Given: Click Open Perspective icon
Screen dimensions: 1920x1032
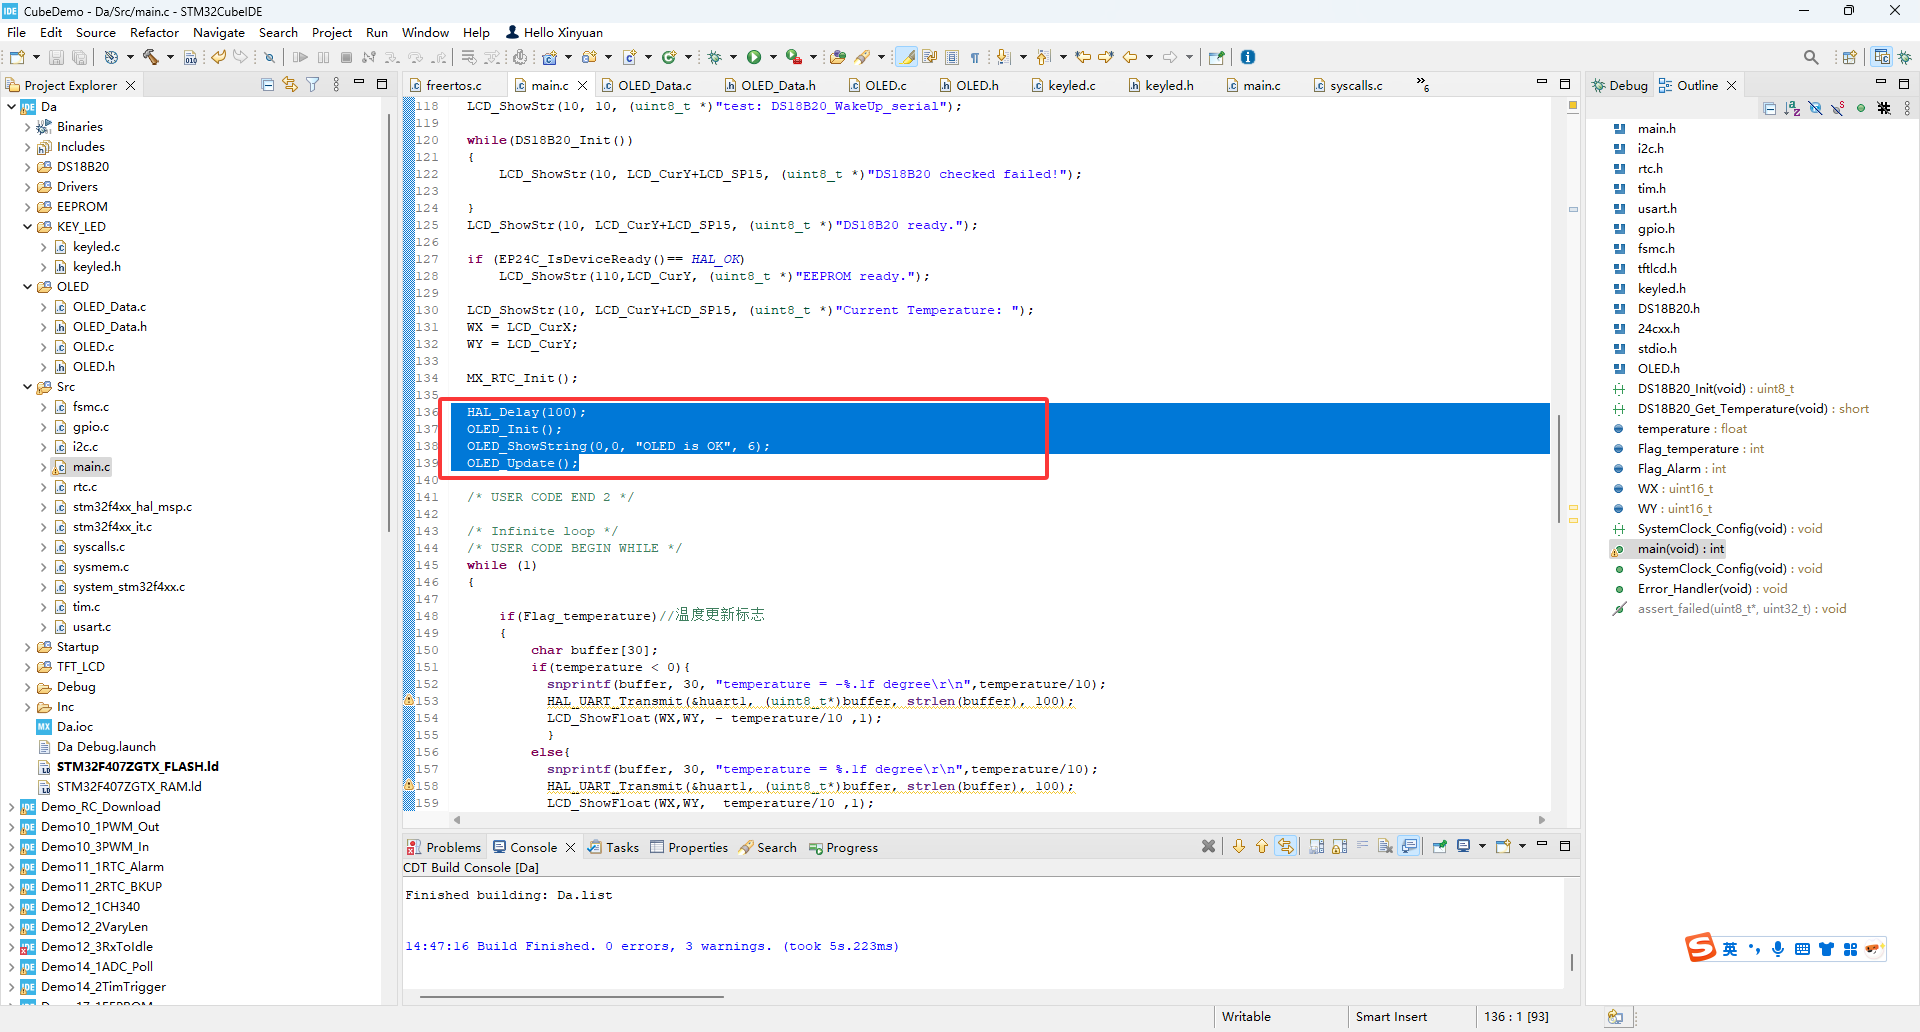Looking at the screenshot, I should pyautogui.click(x=1849, y=57).
